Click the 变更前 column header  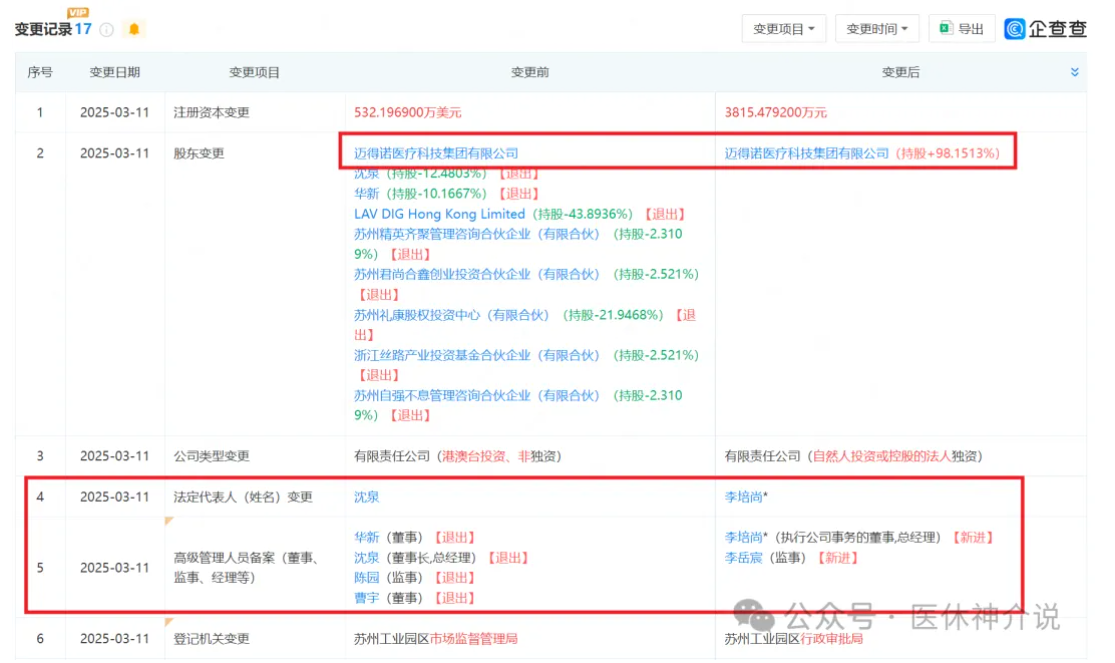(530, 72)
